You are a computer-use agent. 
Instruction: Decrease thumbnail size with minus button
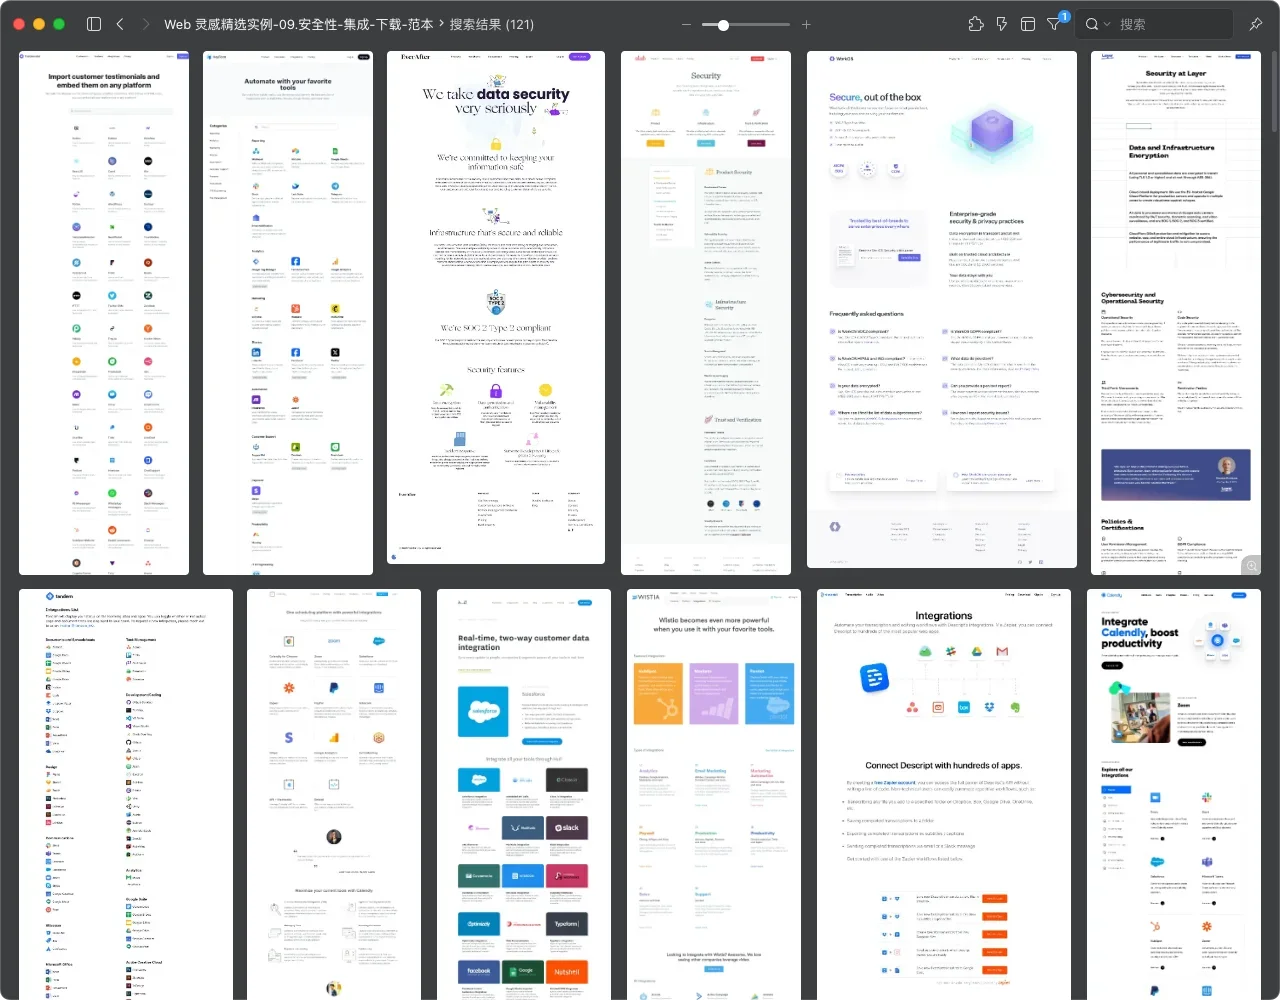point(686,24)
